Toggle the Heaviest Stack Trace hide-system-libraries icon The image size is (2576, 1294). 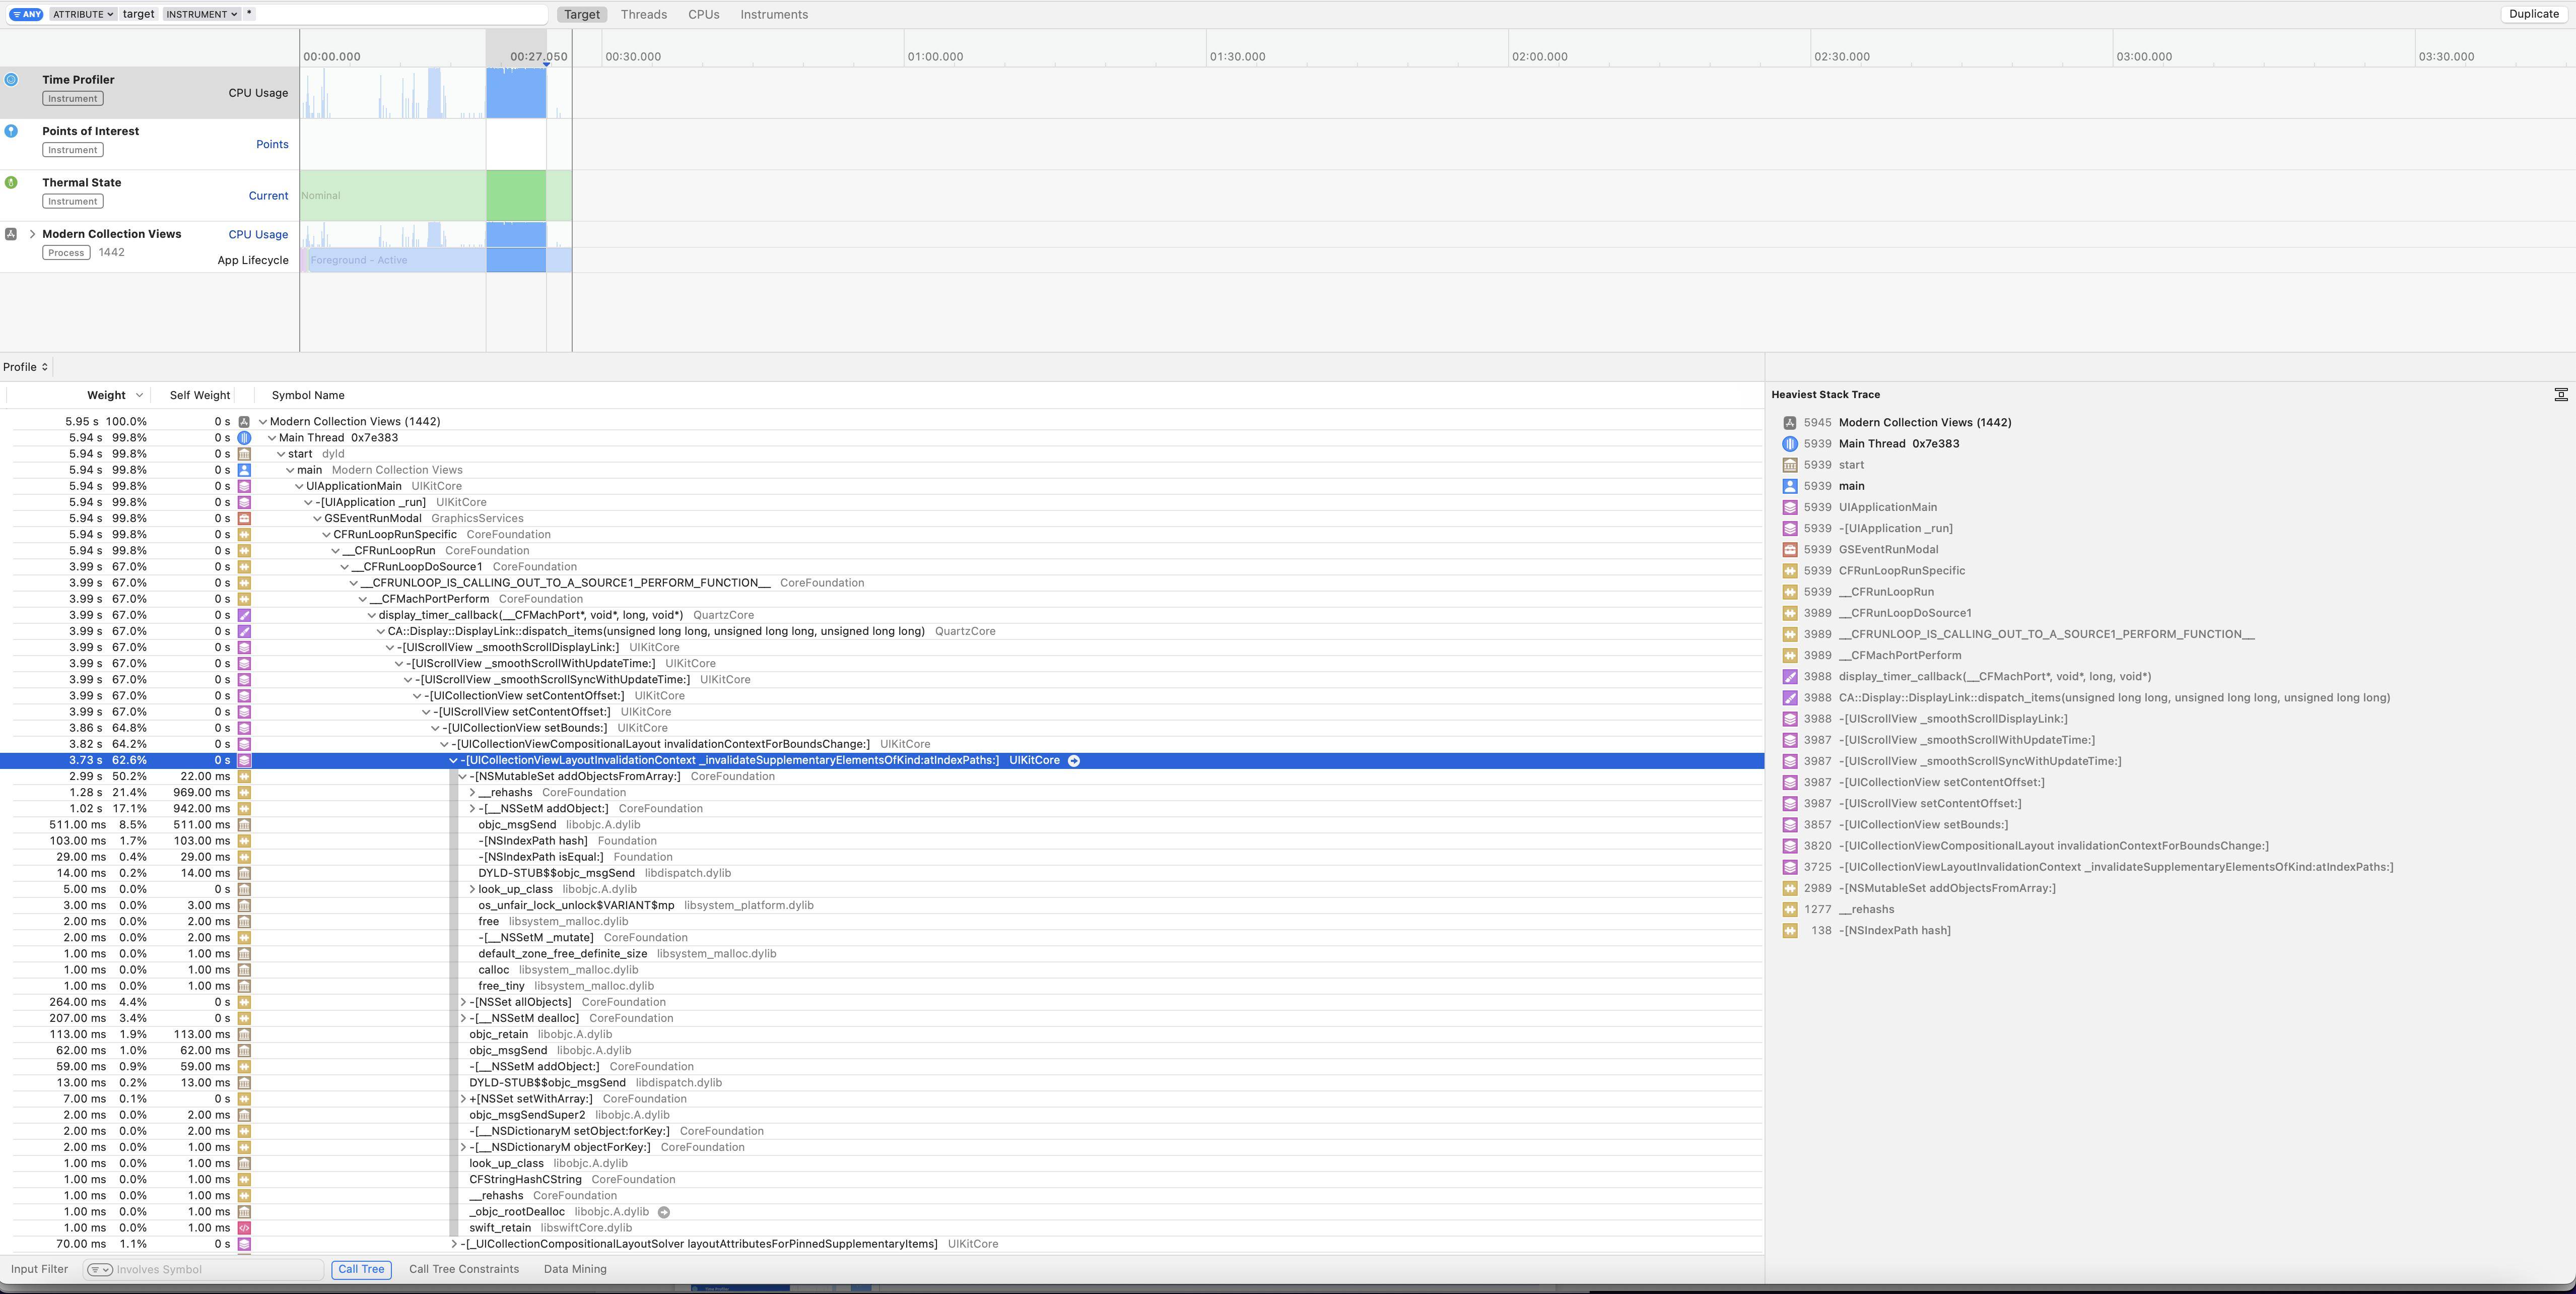coord(2560,395)
